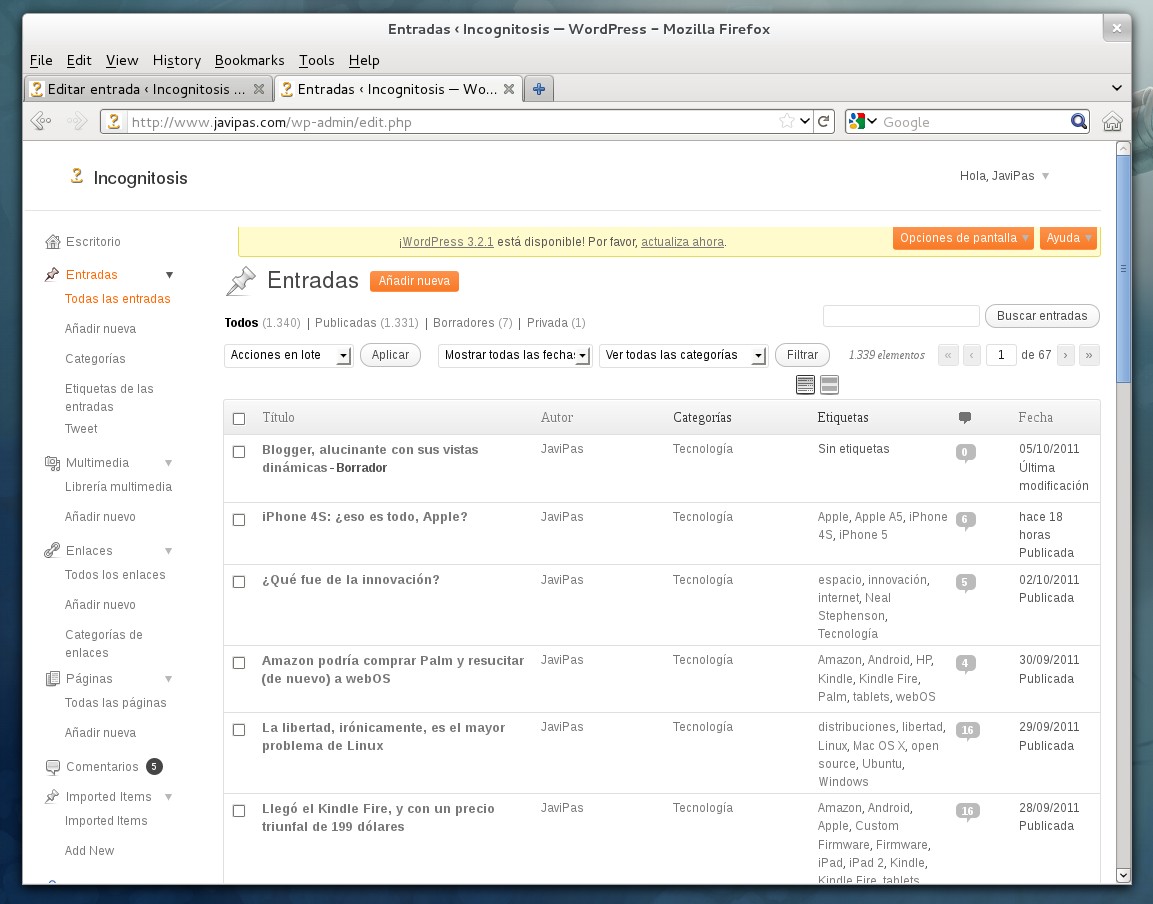Open the Hola, JaviPas user menu arrow

(x=1046, y=177)
